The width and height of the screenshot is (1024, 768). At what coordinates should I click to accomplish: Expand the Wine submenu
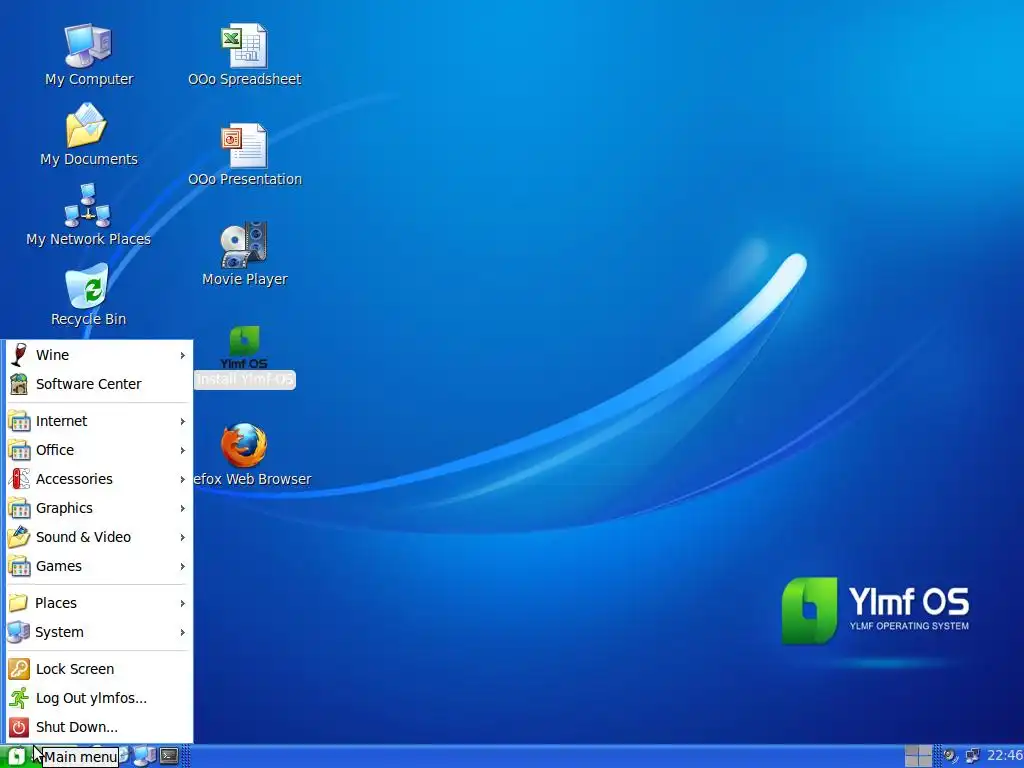point(99,355)
